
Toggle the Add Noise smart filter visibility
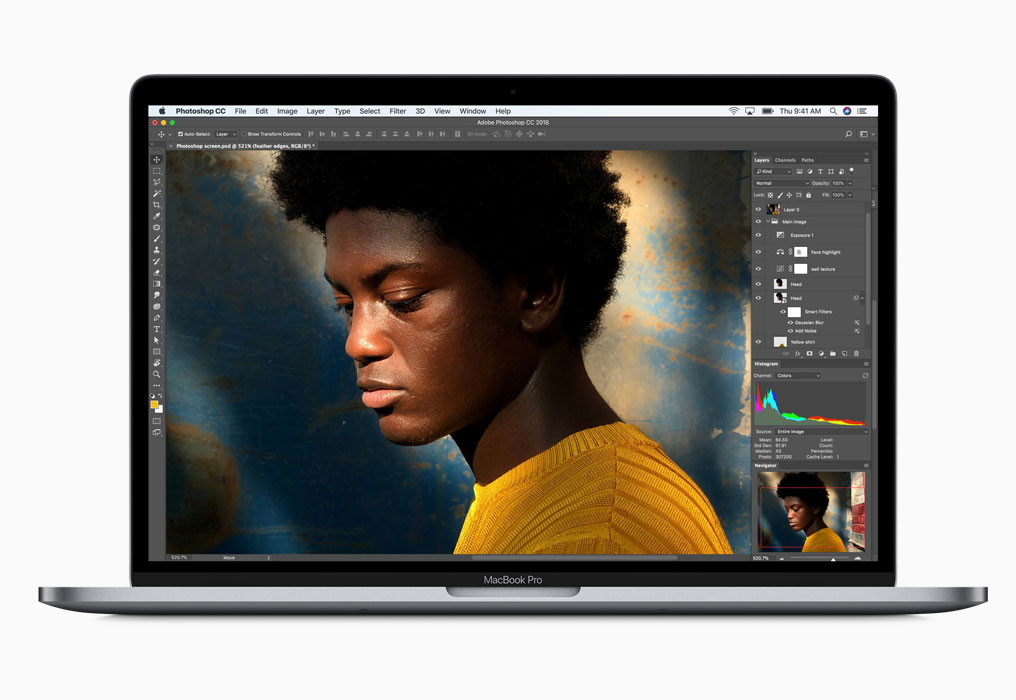[x=790, y=331]
